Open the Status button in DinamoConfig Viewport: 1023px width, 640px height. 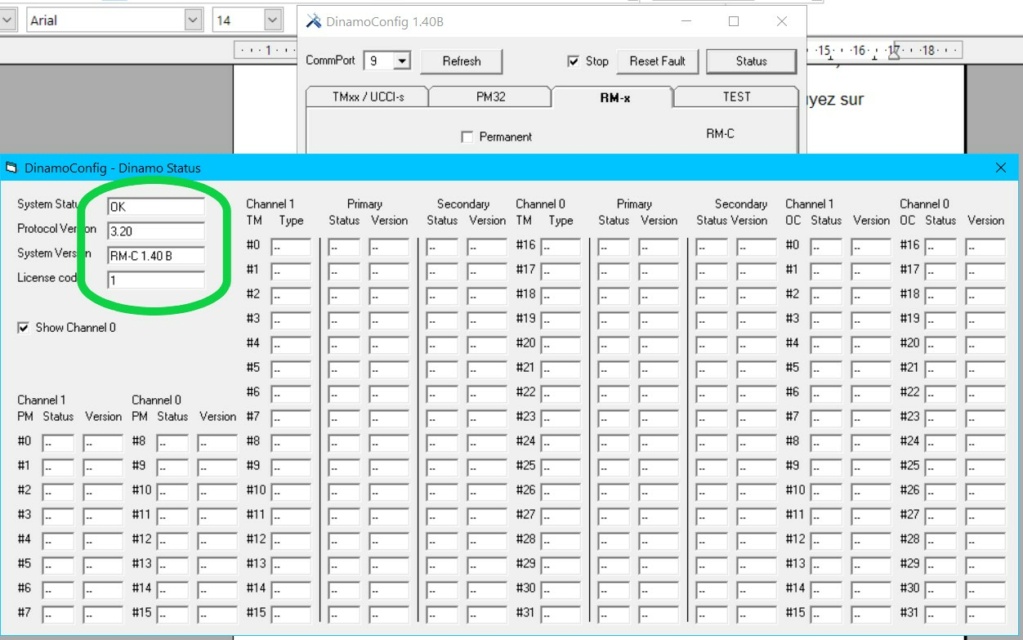point(751,61)
